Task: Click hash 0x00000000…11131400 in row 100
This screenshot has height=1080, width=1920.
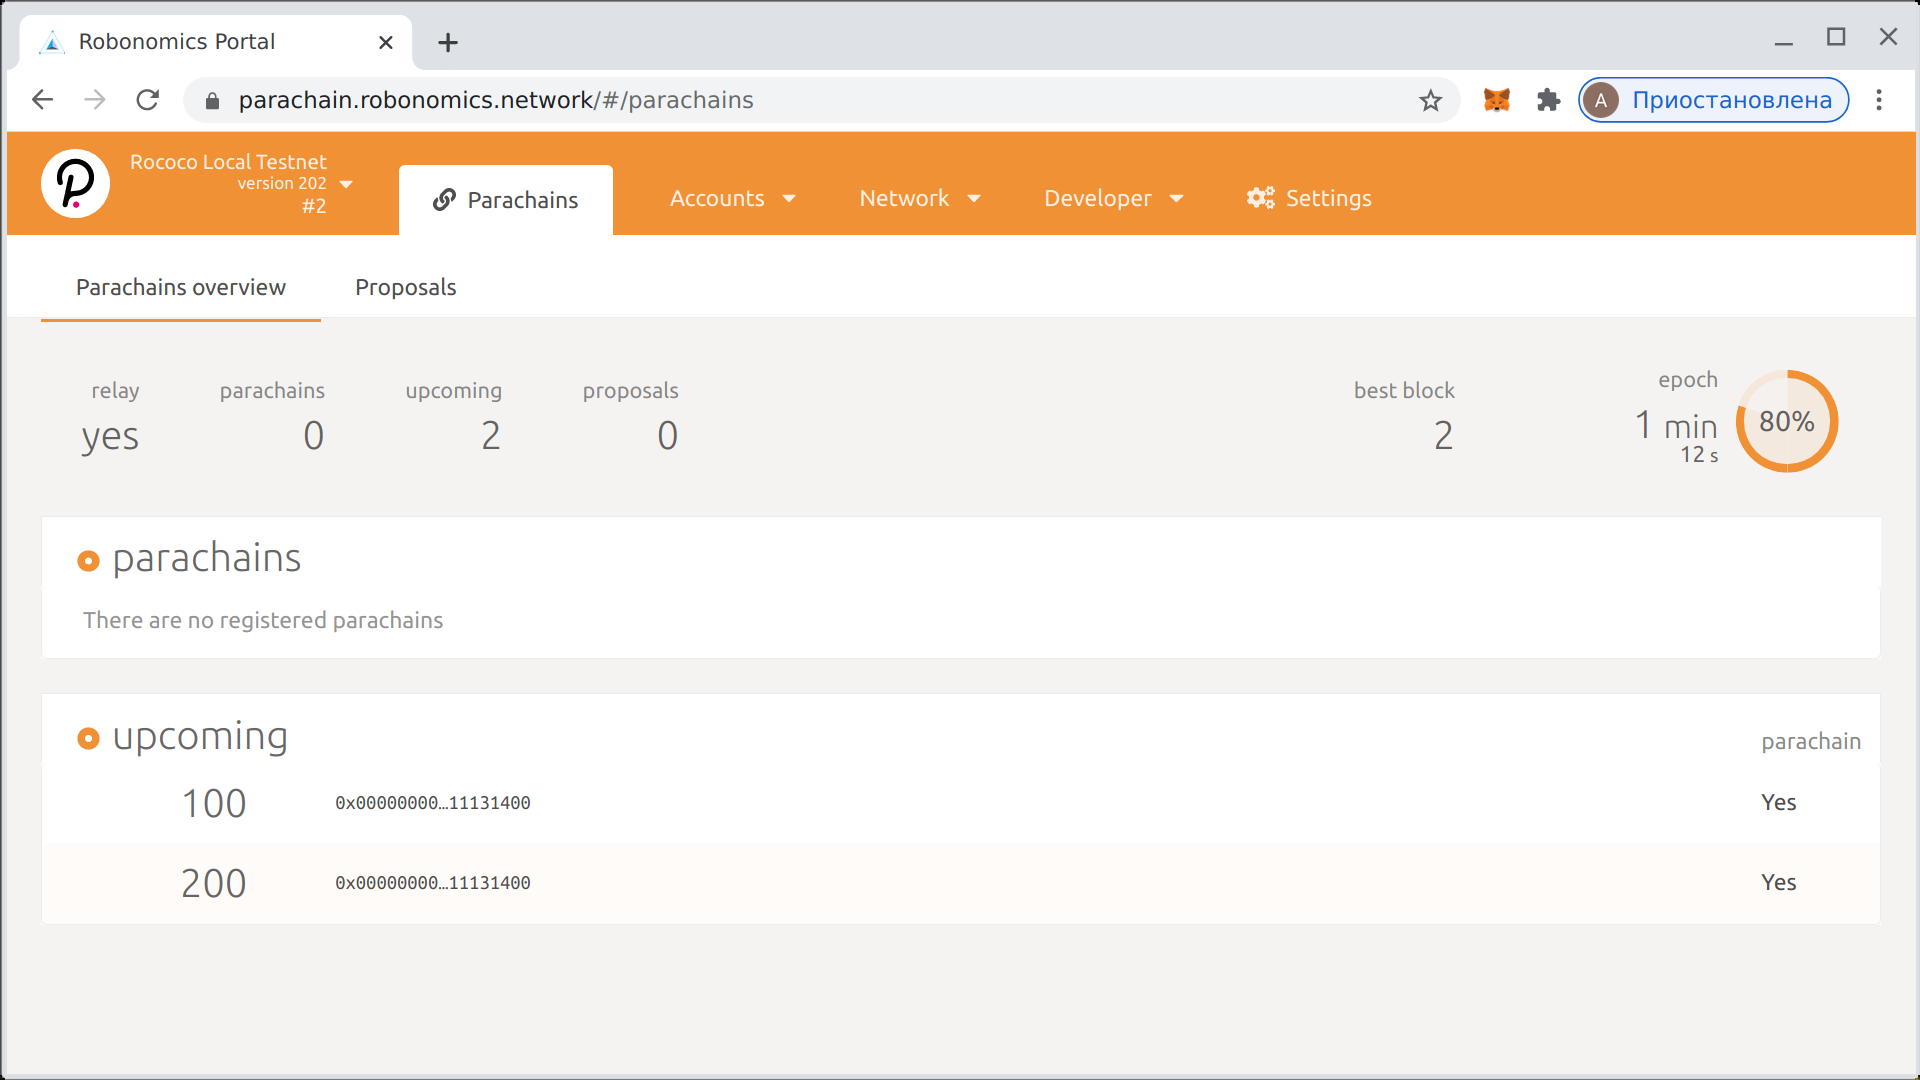Action: click(x=433, y=803)
